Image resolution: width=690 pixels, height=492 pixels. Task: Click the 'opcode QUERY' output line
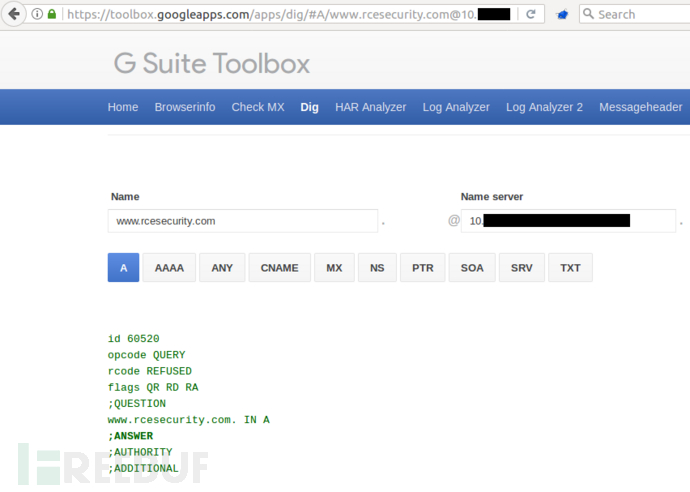(x=147, y=355)
